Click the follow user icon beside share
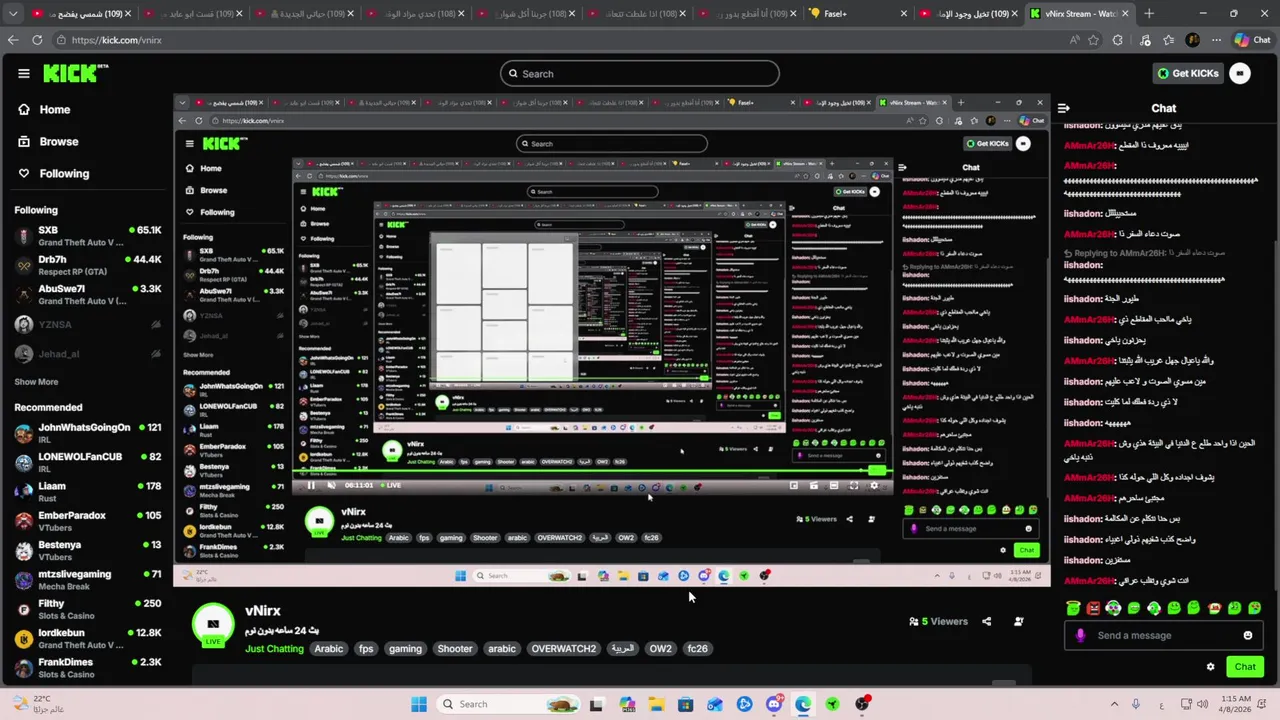Screen dimensions: 1280x720 [1018, 621]
